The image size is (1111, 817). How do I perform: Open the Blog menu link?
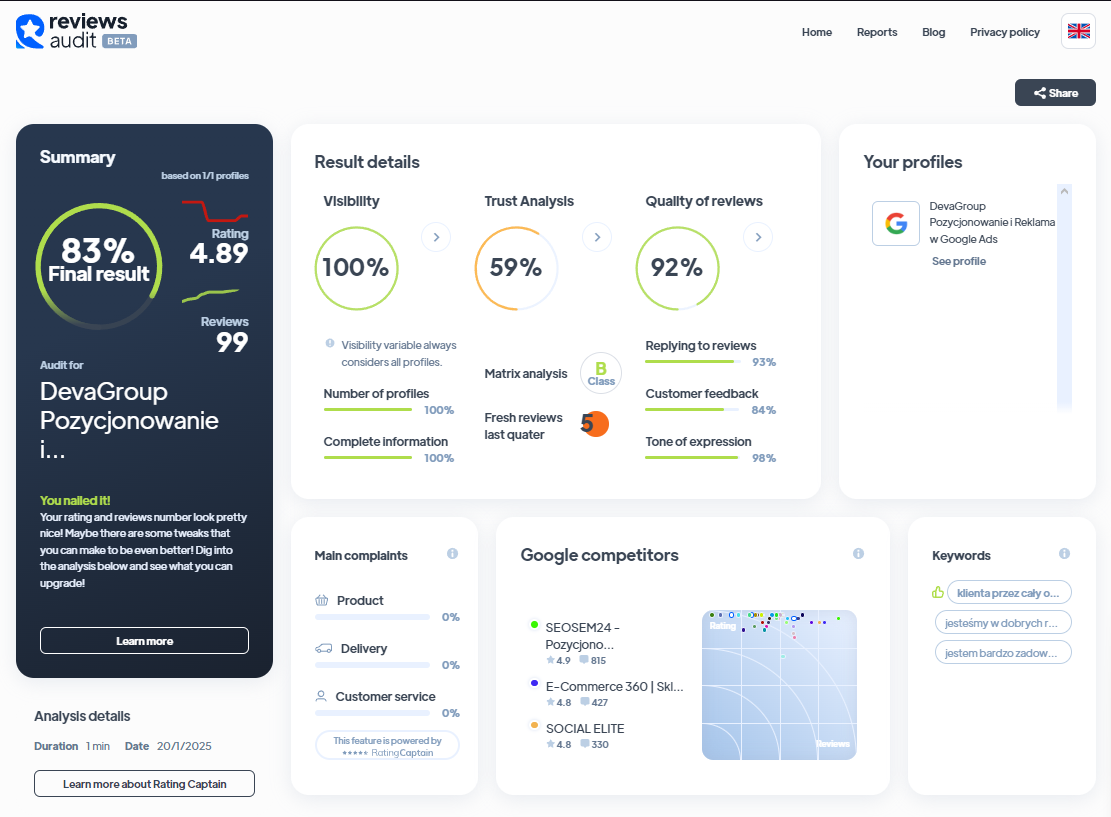(933, 32)
